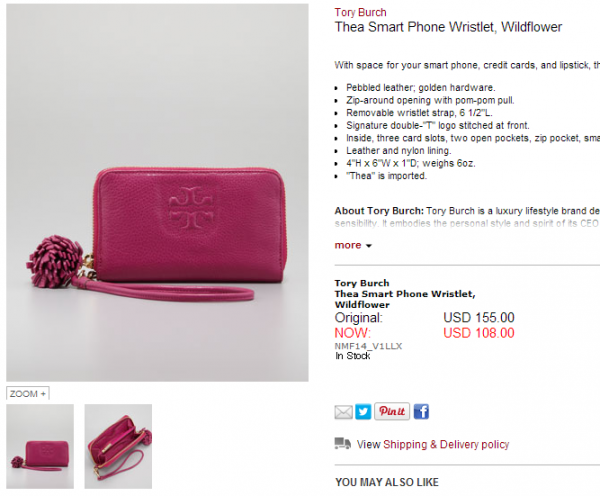Click the bold Tory Burch product name
This screenshot has width=600, height=496.
click(x=362, y=283)
